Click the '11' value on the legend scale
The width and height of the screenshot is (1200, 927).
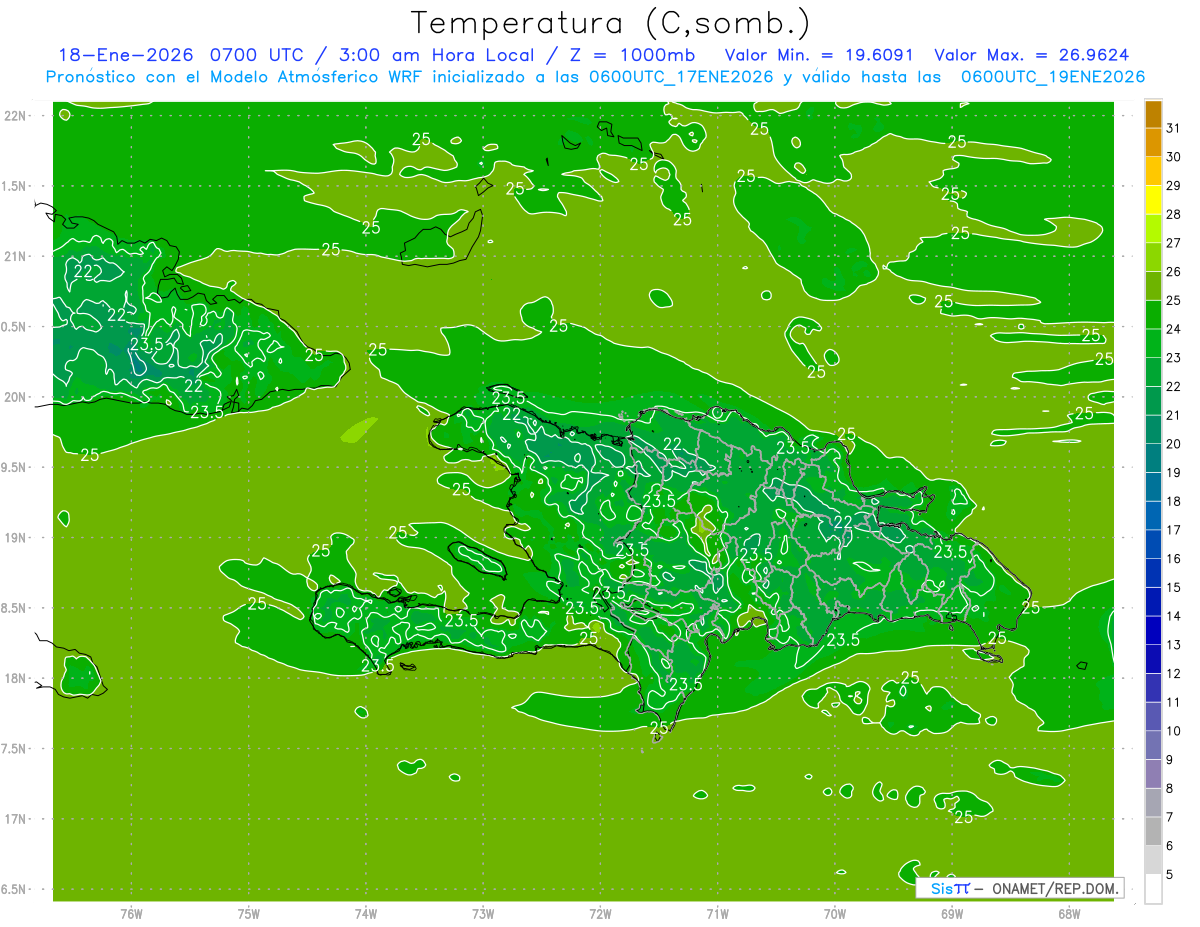(x=1174, y=702)
